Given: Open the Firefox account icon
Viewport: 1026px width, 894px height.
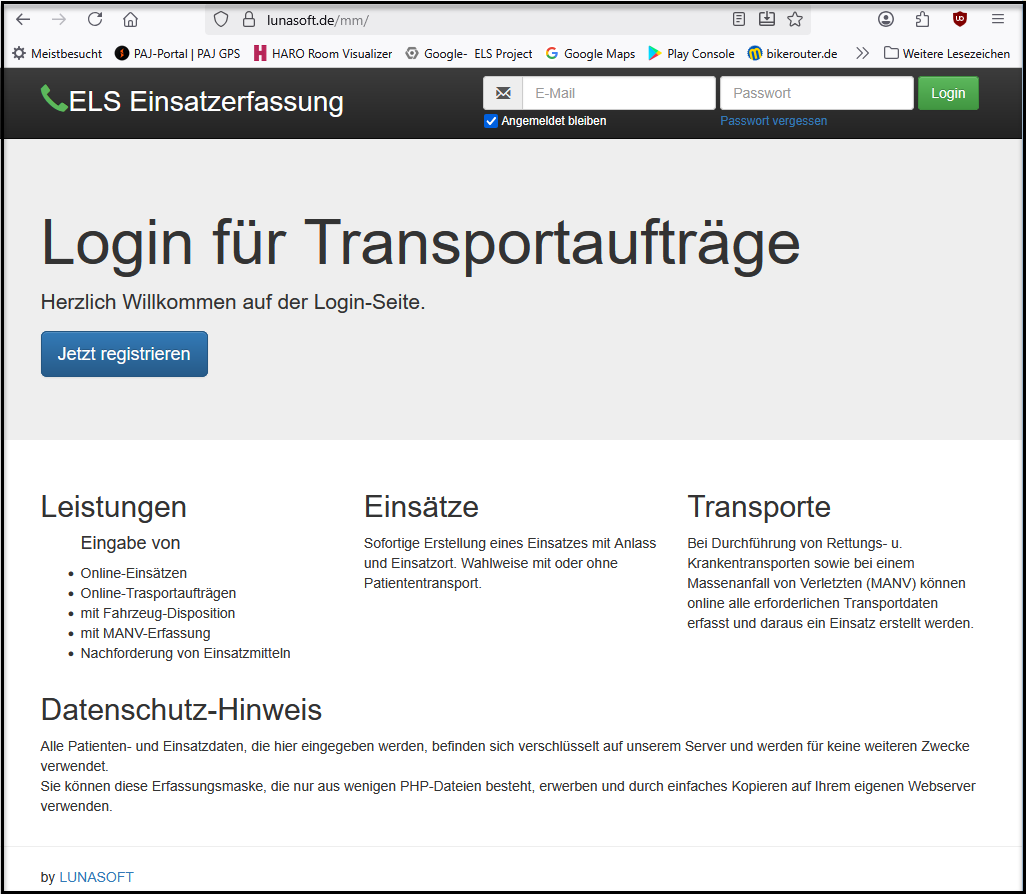Looking at the screenshot, I should click(x=886, y=19).
